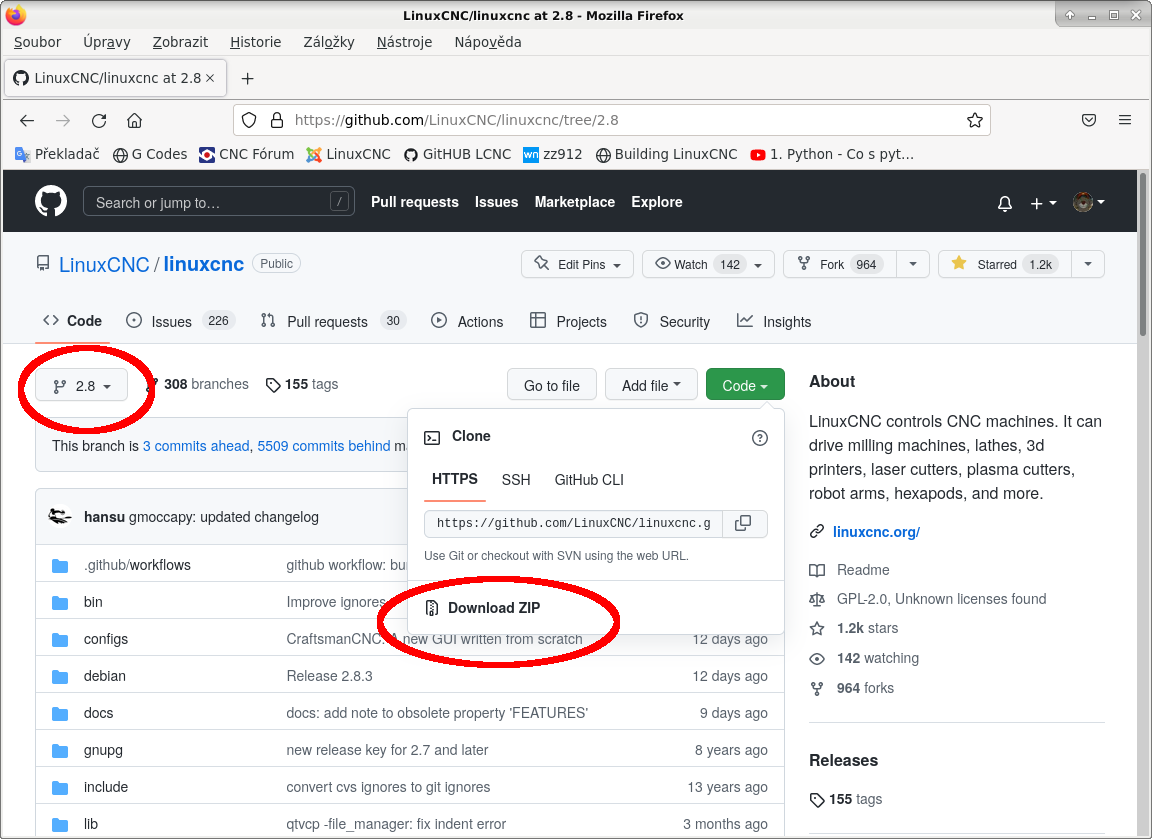Open the linuxcnc.org/ website link
1152x839 pixels.
[x=875, y=532]
